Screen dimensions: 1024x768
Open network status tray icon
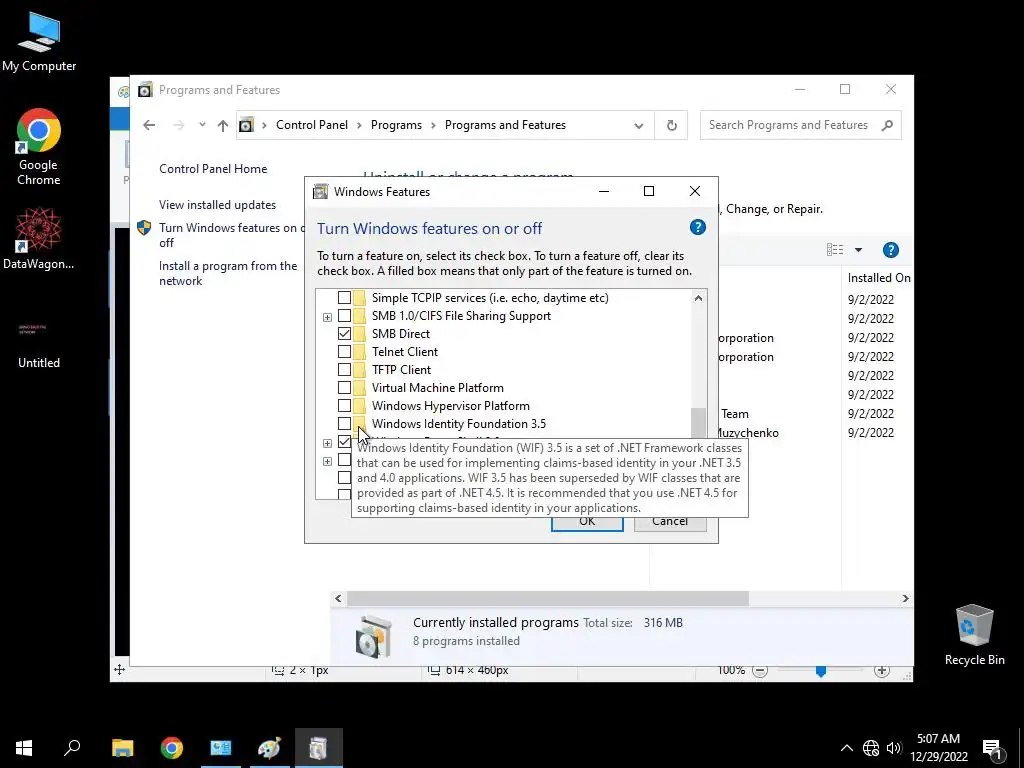click(871, 748)
